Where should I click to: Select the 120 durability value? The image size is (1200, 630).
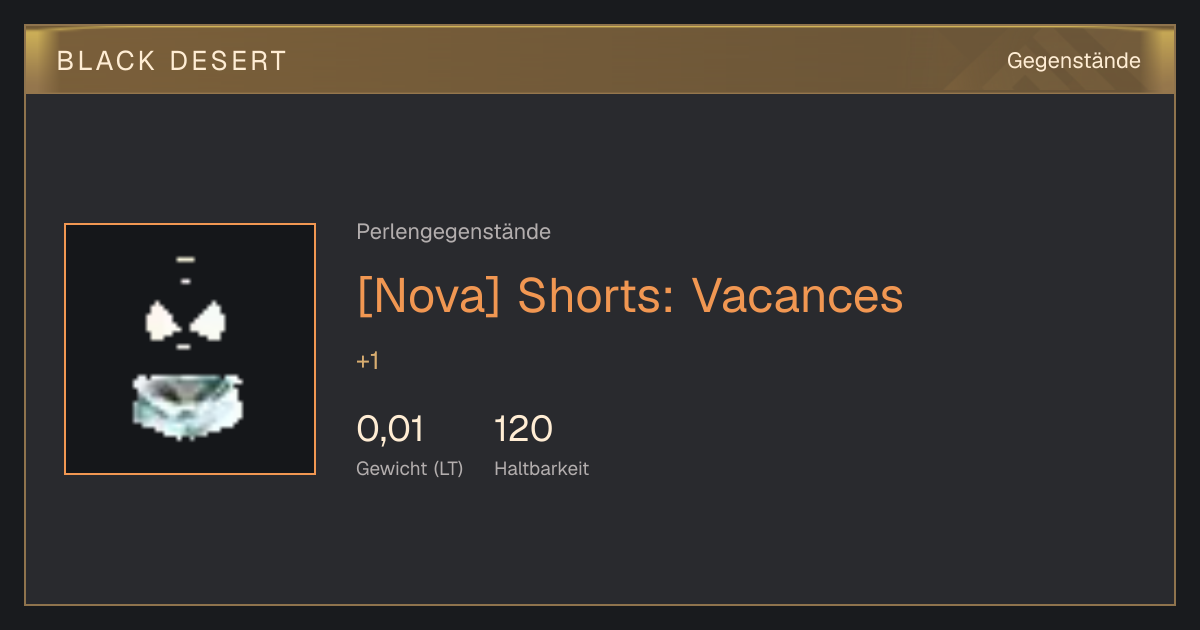tap(523, 429)
